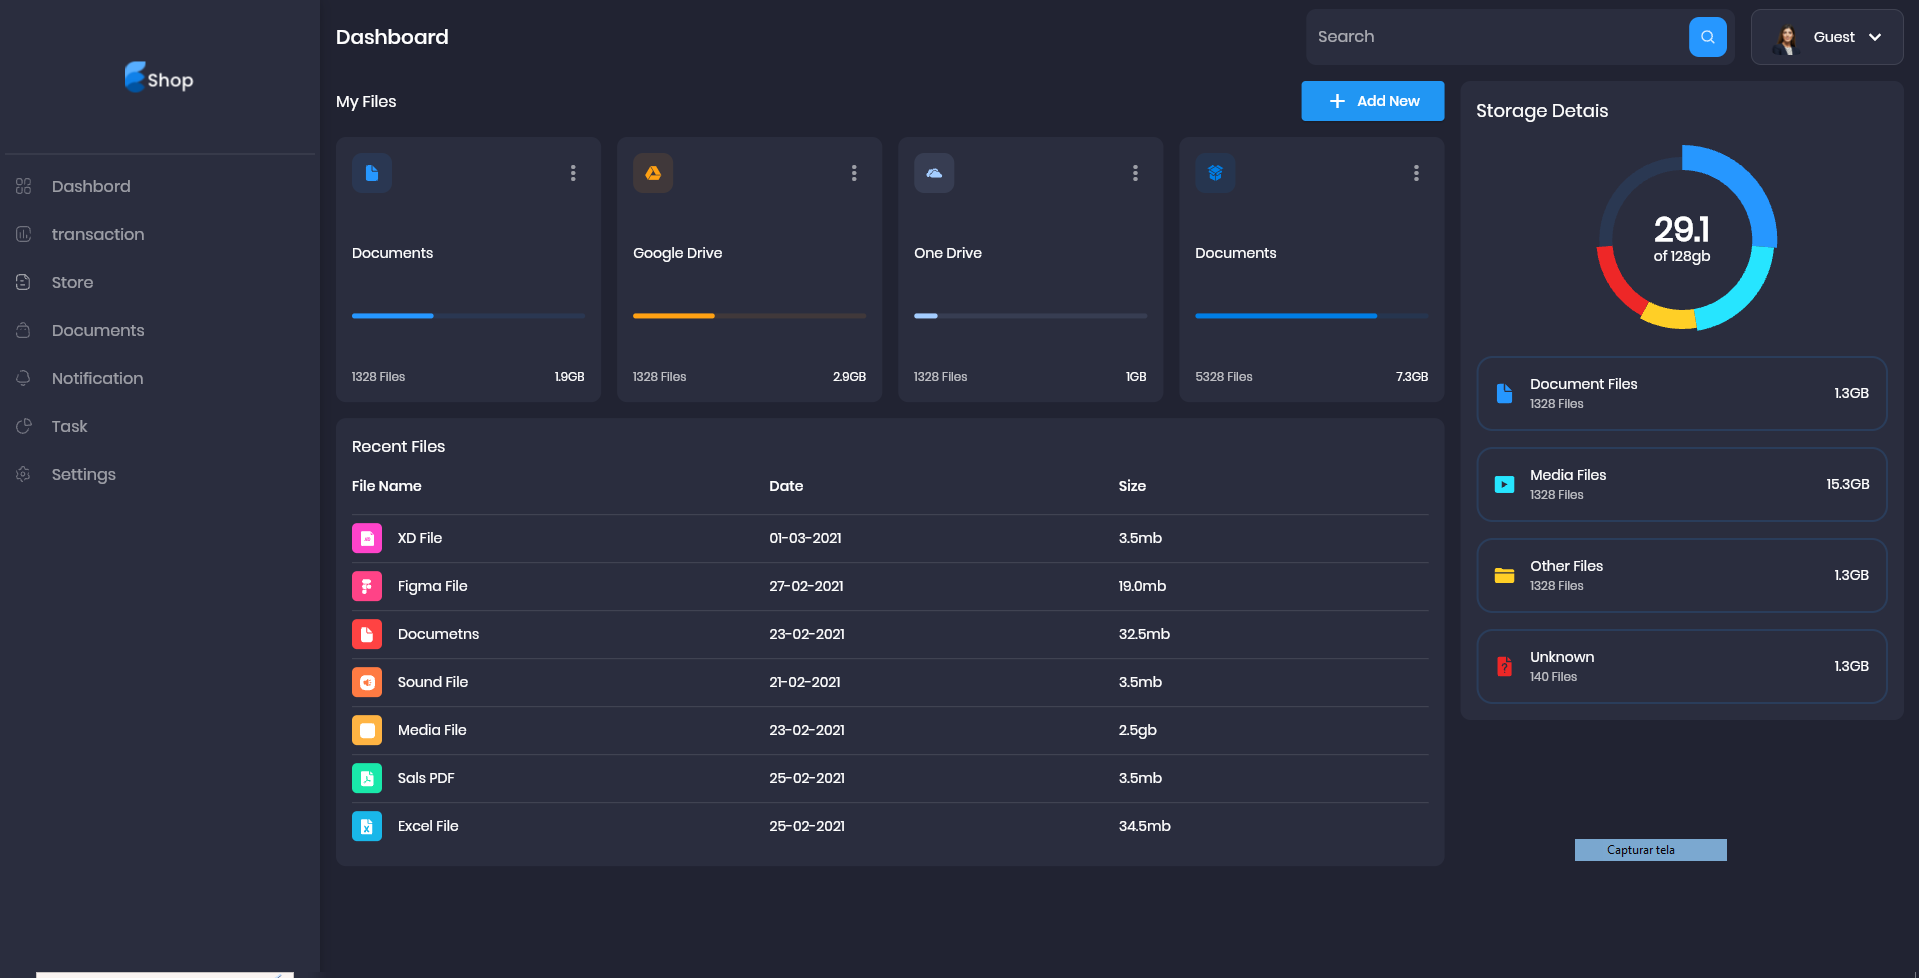
Task: Open the Notification section in the sidebar
Action: click(97, 378)
